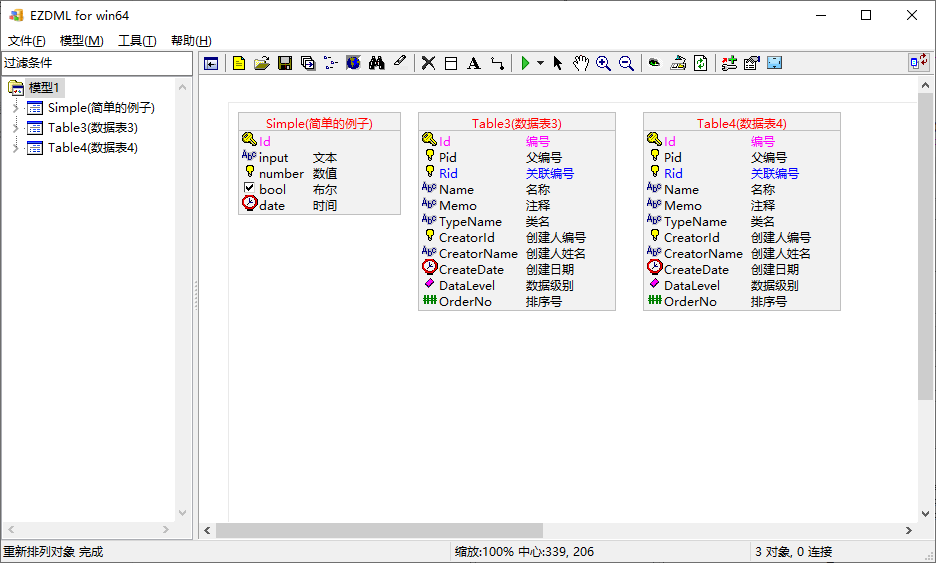Expand the Simple(简单的例子) tree node

coord(16,107)
